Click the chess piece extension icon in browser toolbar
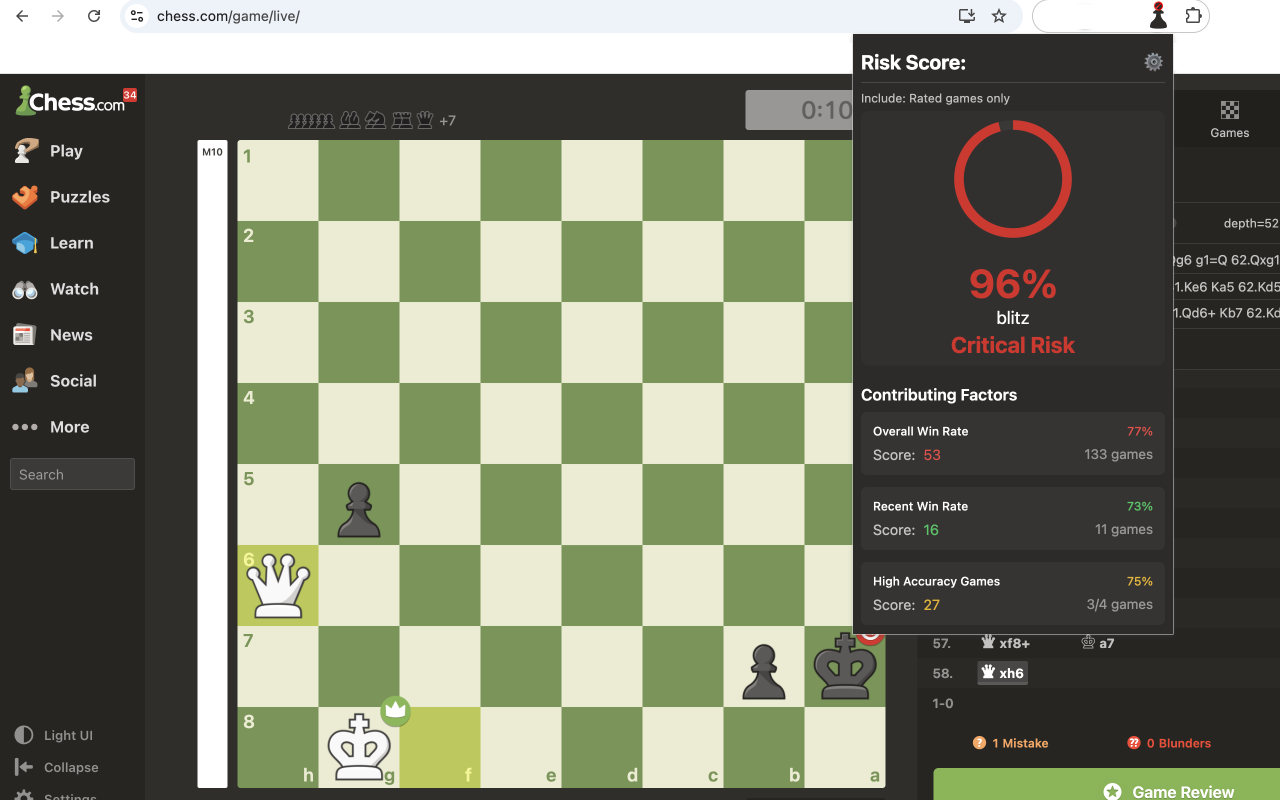 1157,16
